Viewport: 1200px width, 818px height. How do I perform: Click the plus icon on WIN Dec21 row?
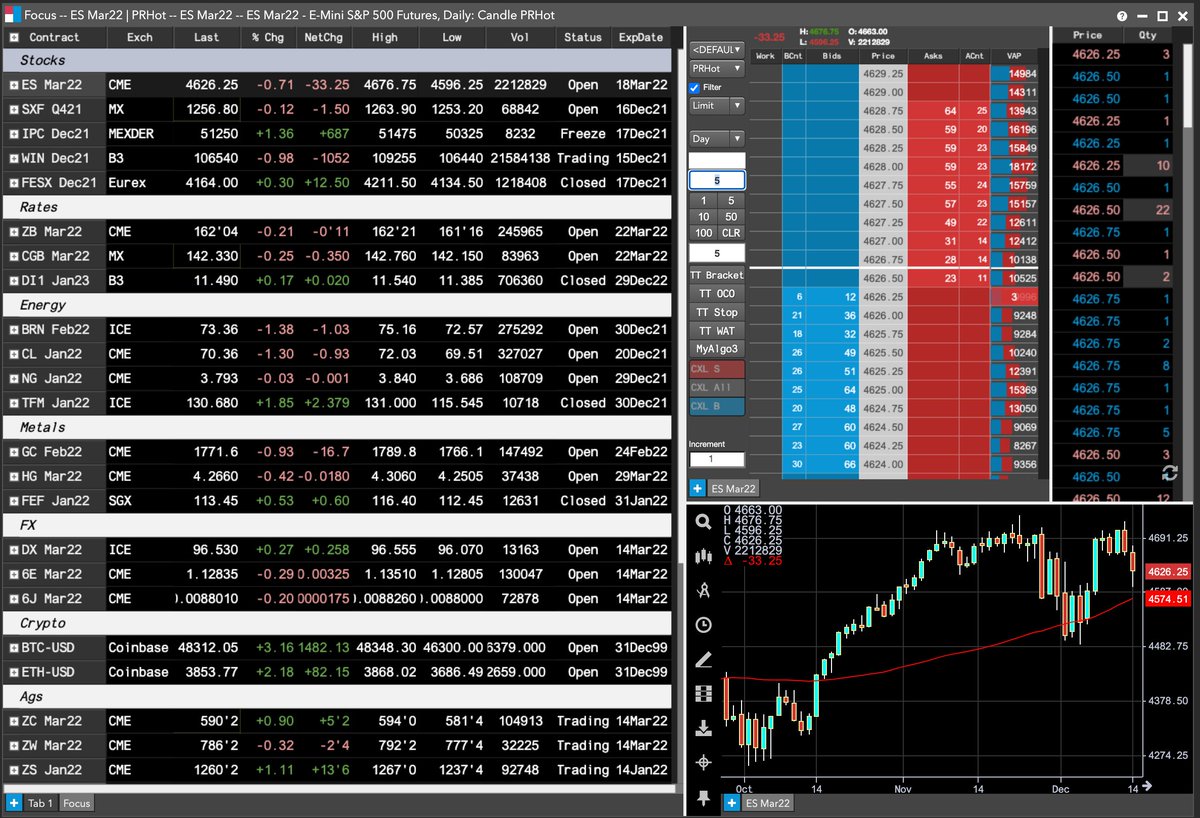13,158
